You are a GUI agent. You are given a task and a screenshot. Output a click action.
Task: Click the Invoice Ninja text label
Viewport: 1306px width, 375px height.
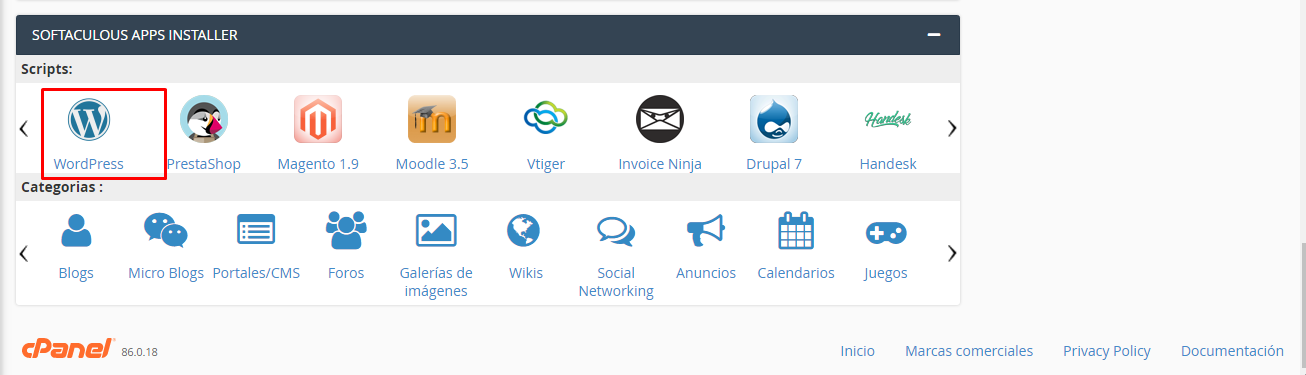[660, 164]
